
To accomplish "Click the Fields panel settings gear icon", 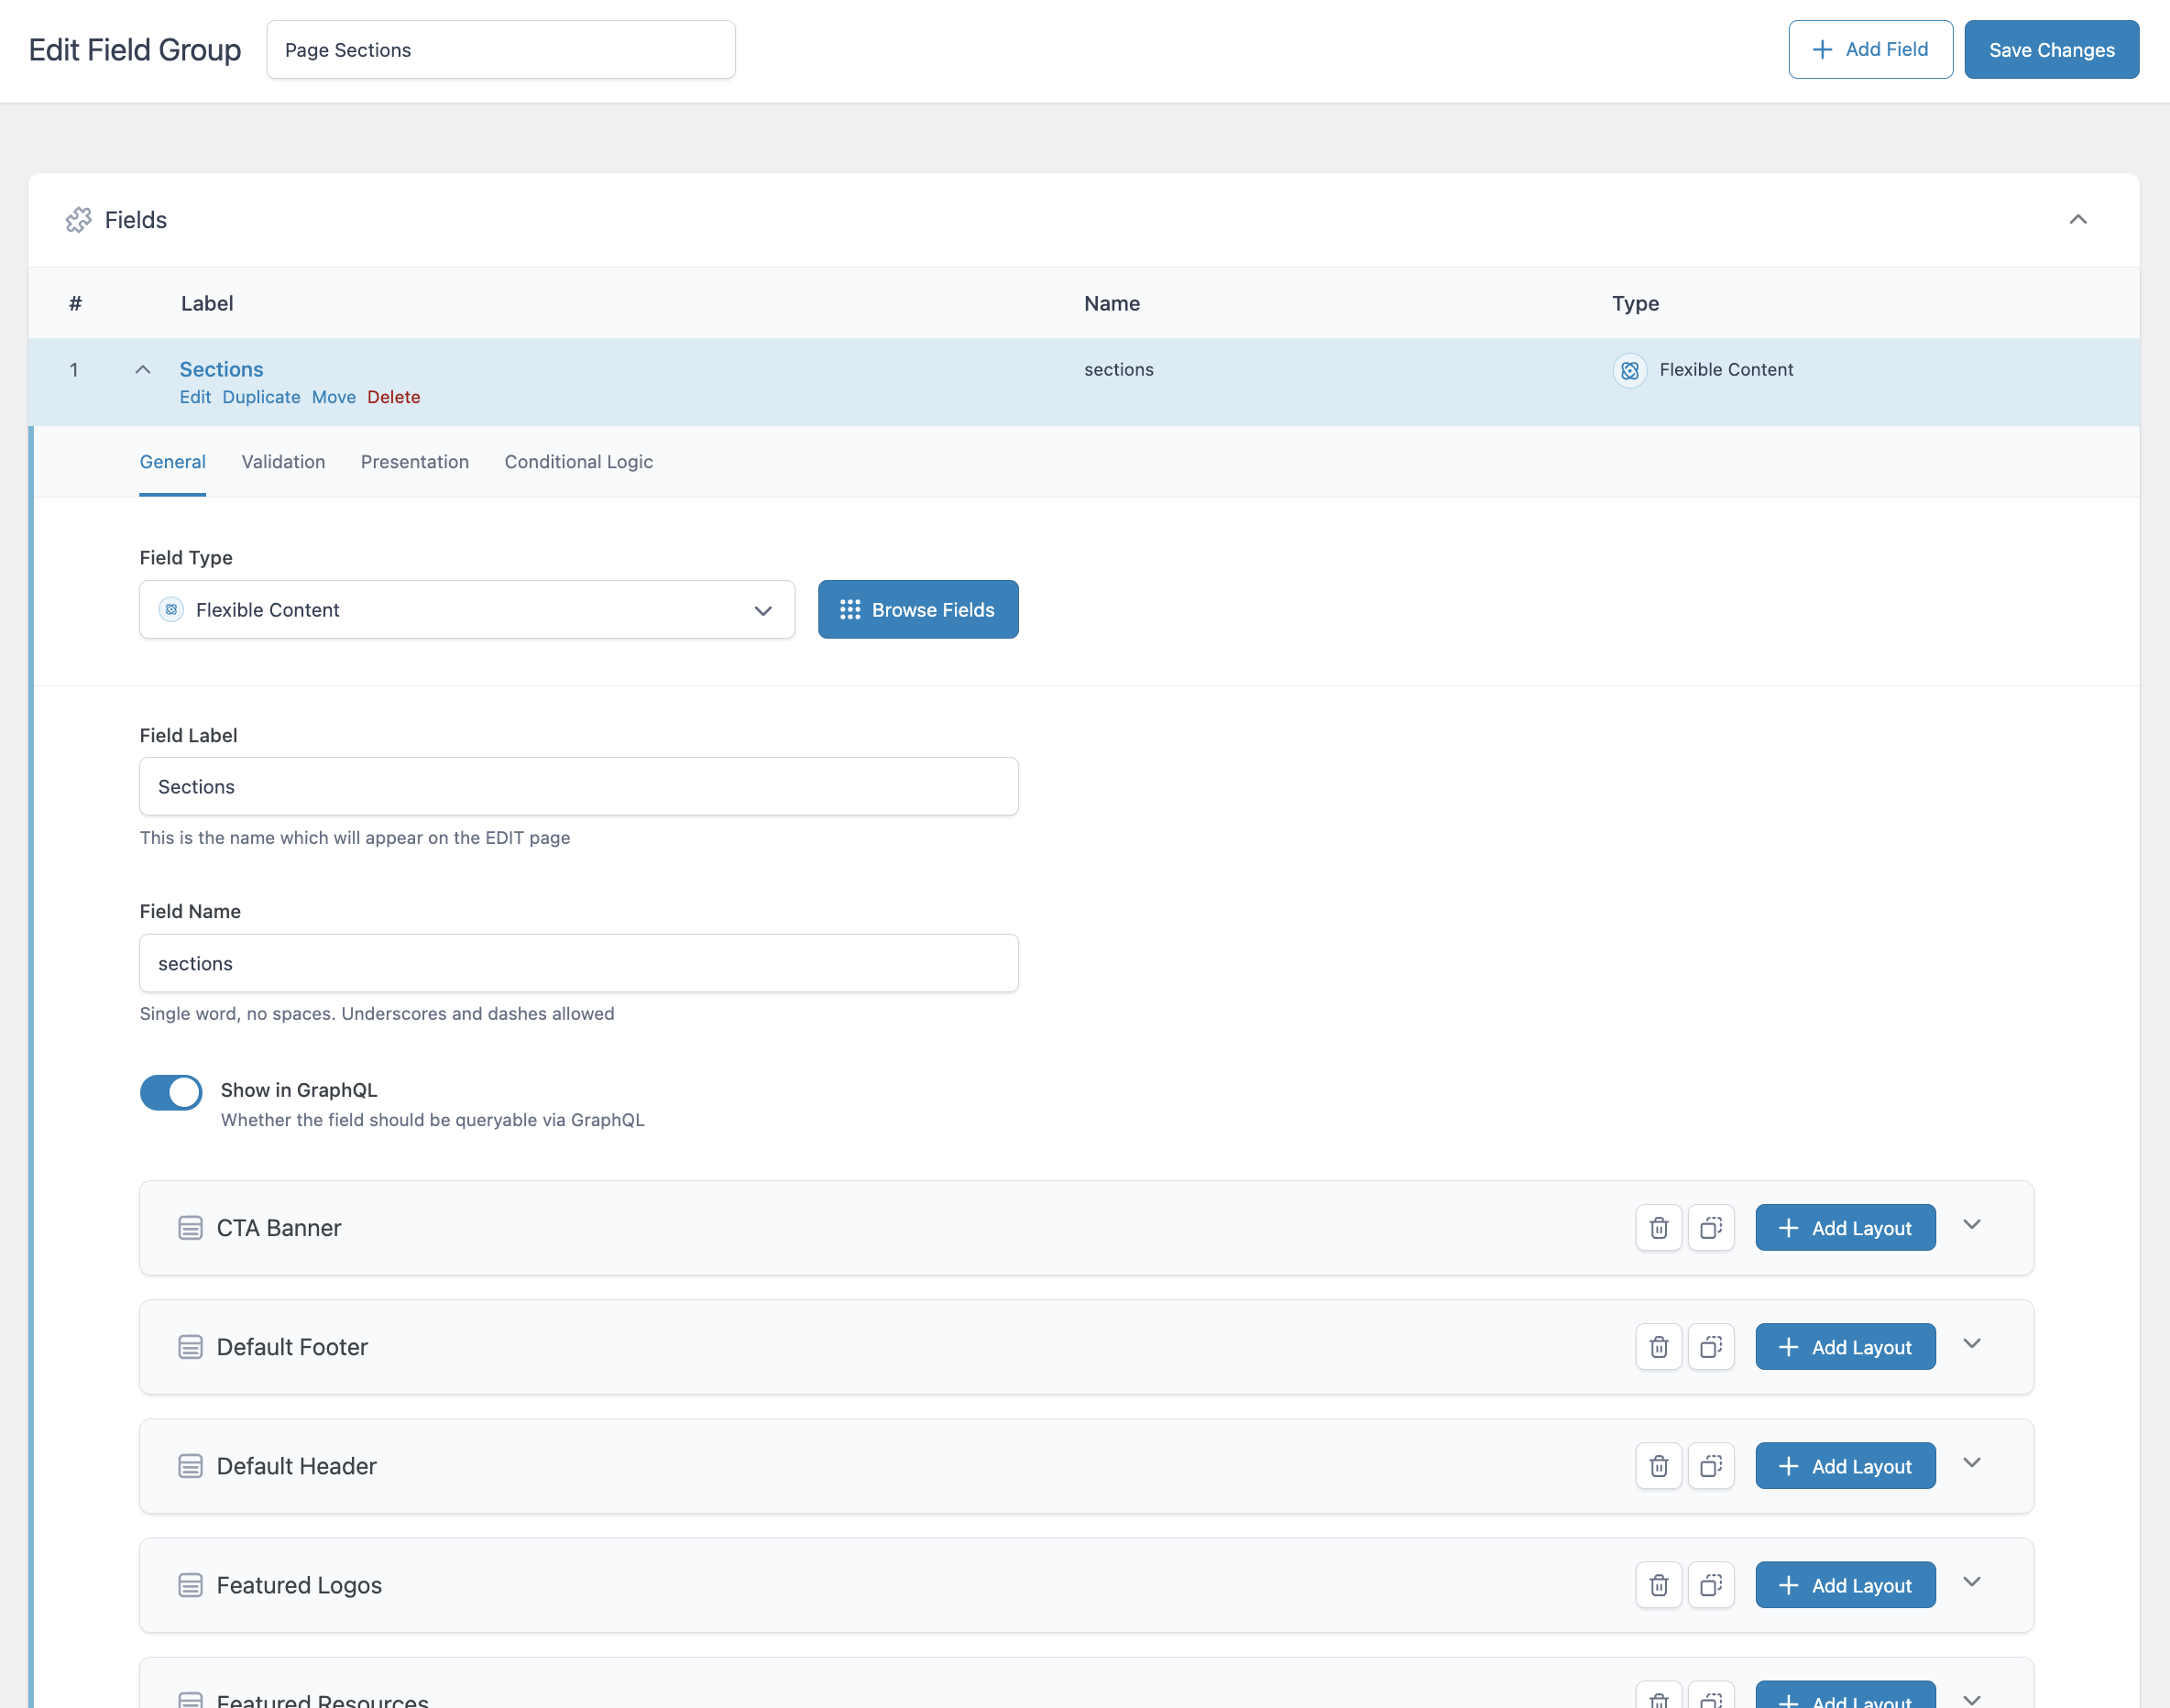I will click(x=79, y=220).
